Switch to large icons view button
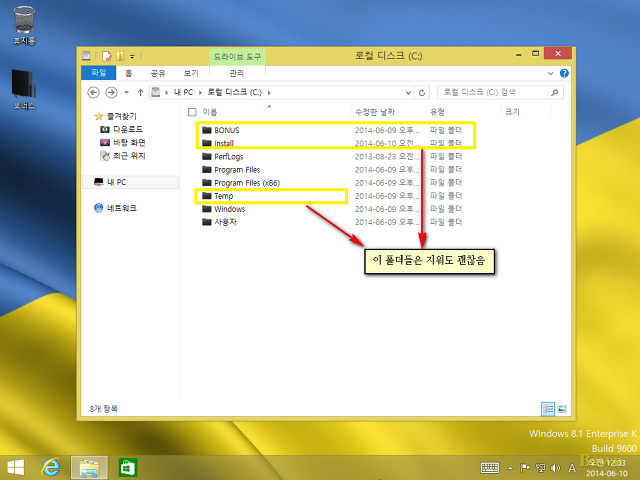Viewport: 640px width, 480px height. point(562,409)
